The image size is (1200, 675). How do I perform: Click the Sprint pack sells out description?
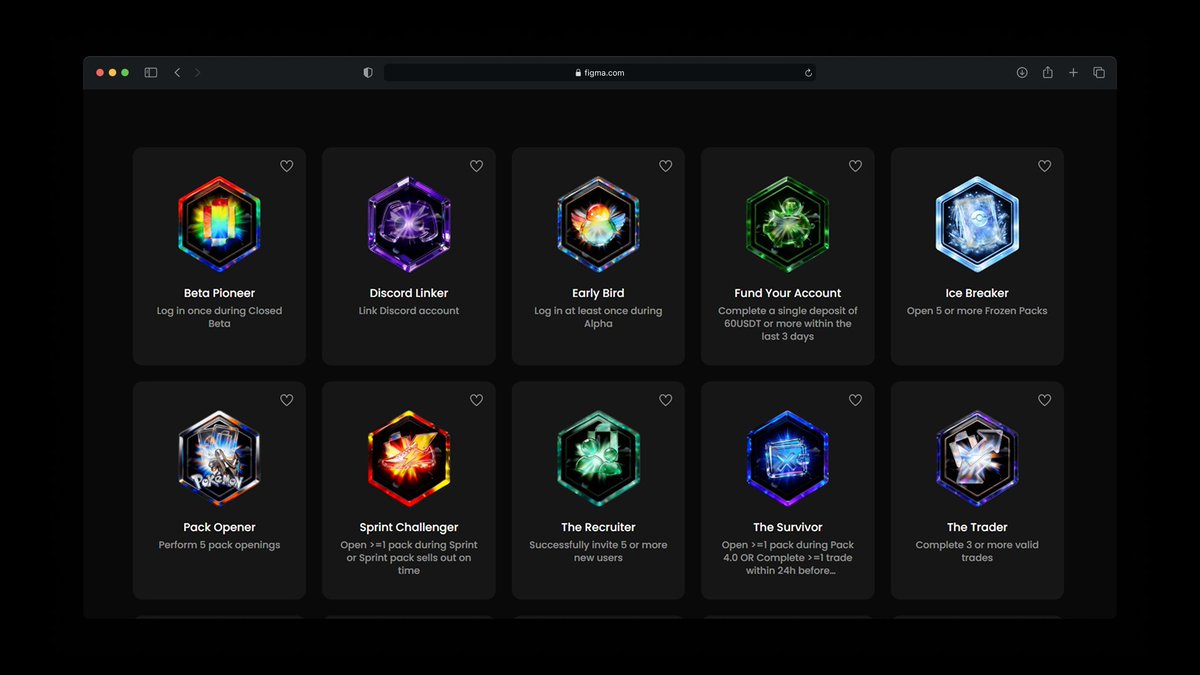[409, 558]
